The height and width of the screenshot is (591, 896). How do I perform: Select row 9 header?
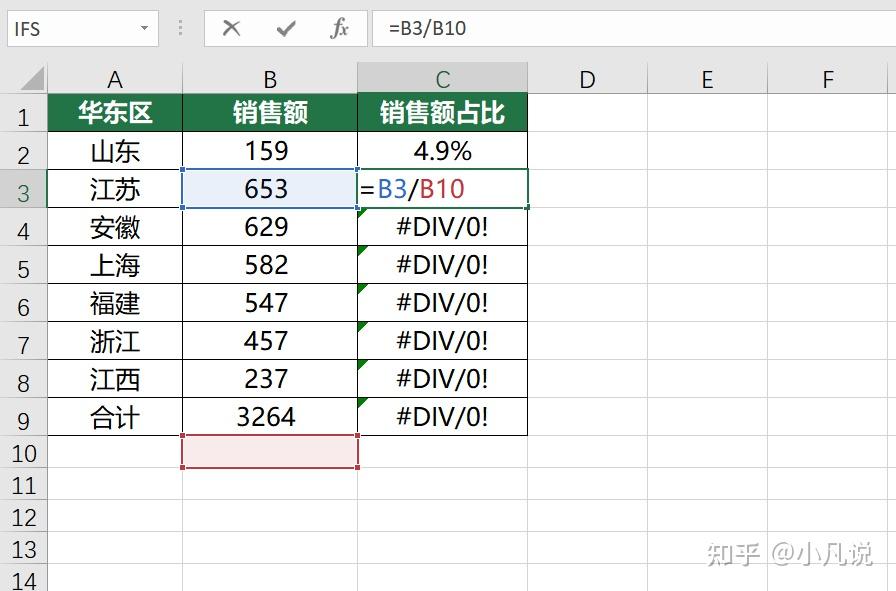tap(23, 417)
